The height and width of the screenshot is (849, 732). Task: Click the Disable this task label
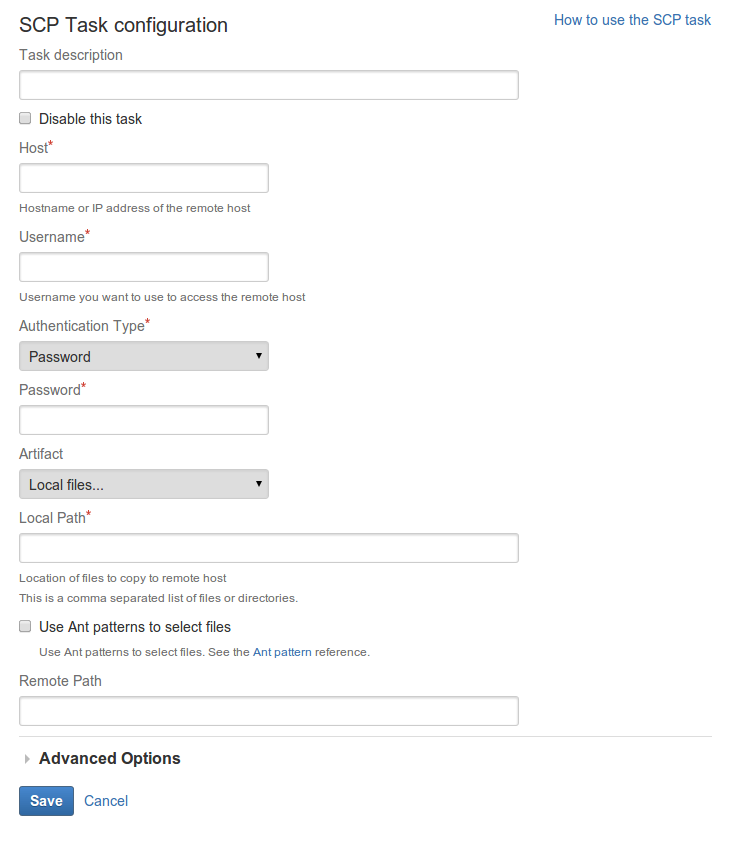coord(90,119)
